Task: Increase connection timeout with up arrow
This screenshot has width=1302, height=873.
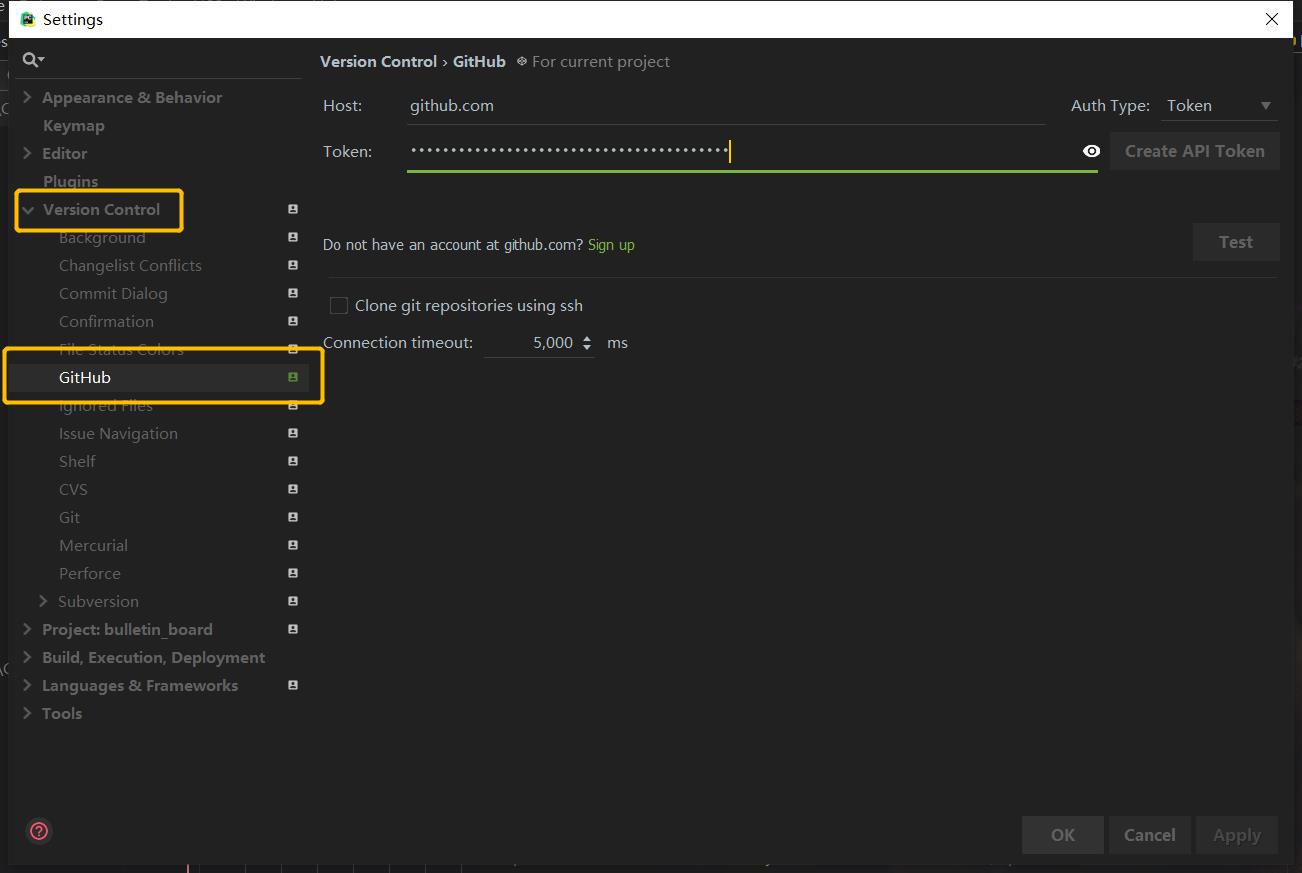Action: tap(587, 338)
